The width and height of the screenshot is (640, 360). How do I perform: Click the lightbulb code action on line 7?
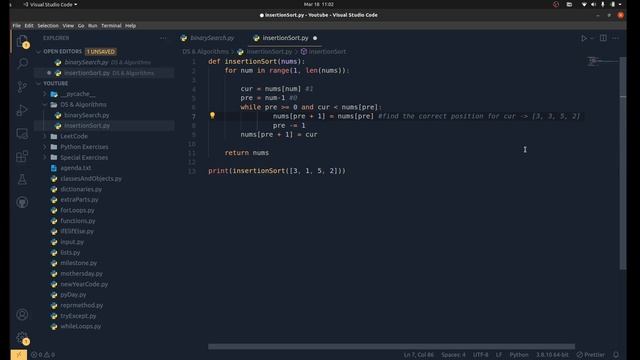[212, 116]
